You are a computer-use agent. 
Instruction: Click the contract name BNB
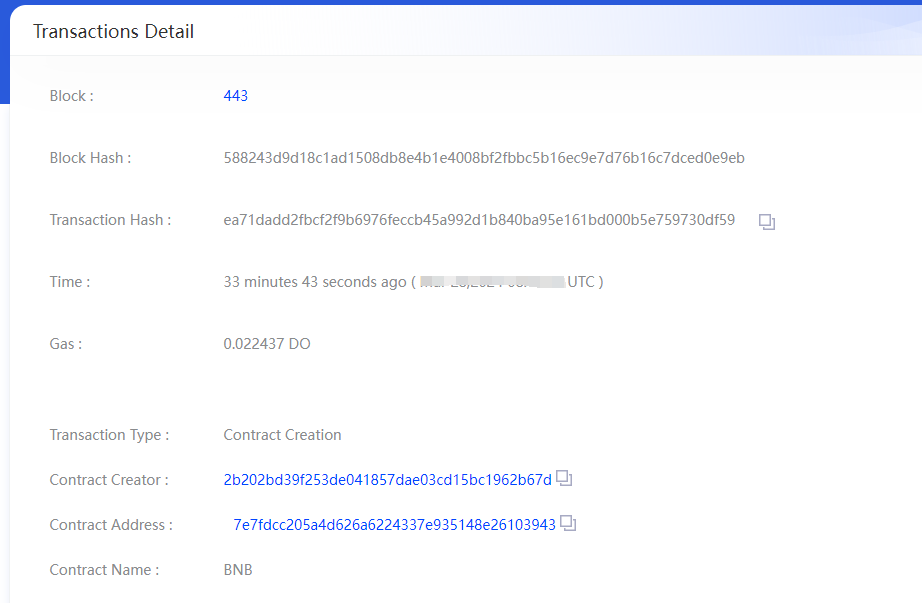click(238, 570)
